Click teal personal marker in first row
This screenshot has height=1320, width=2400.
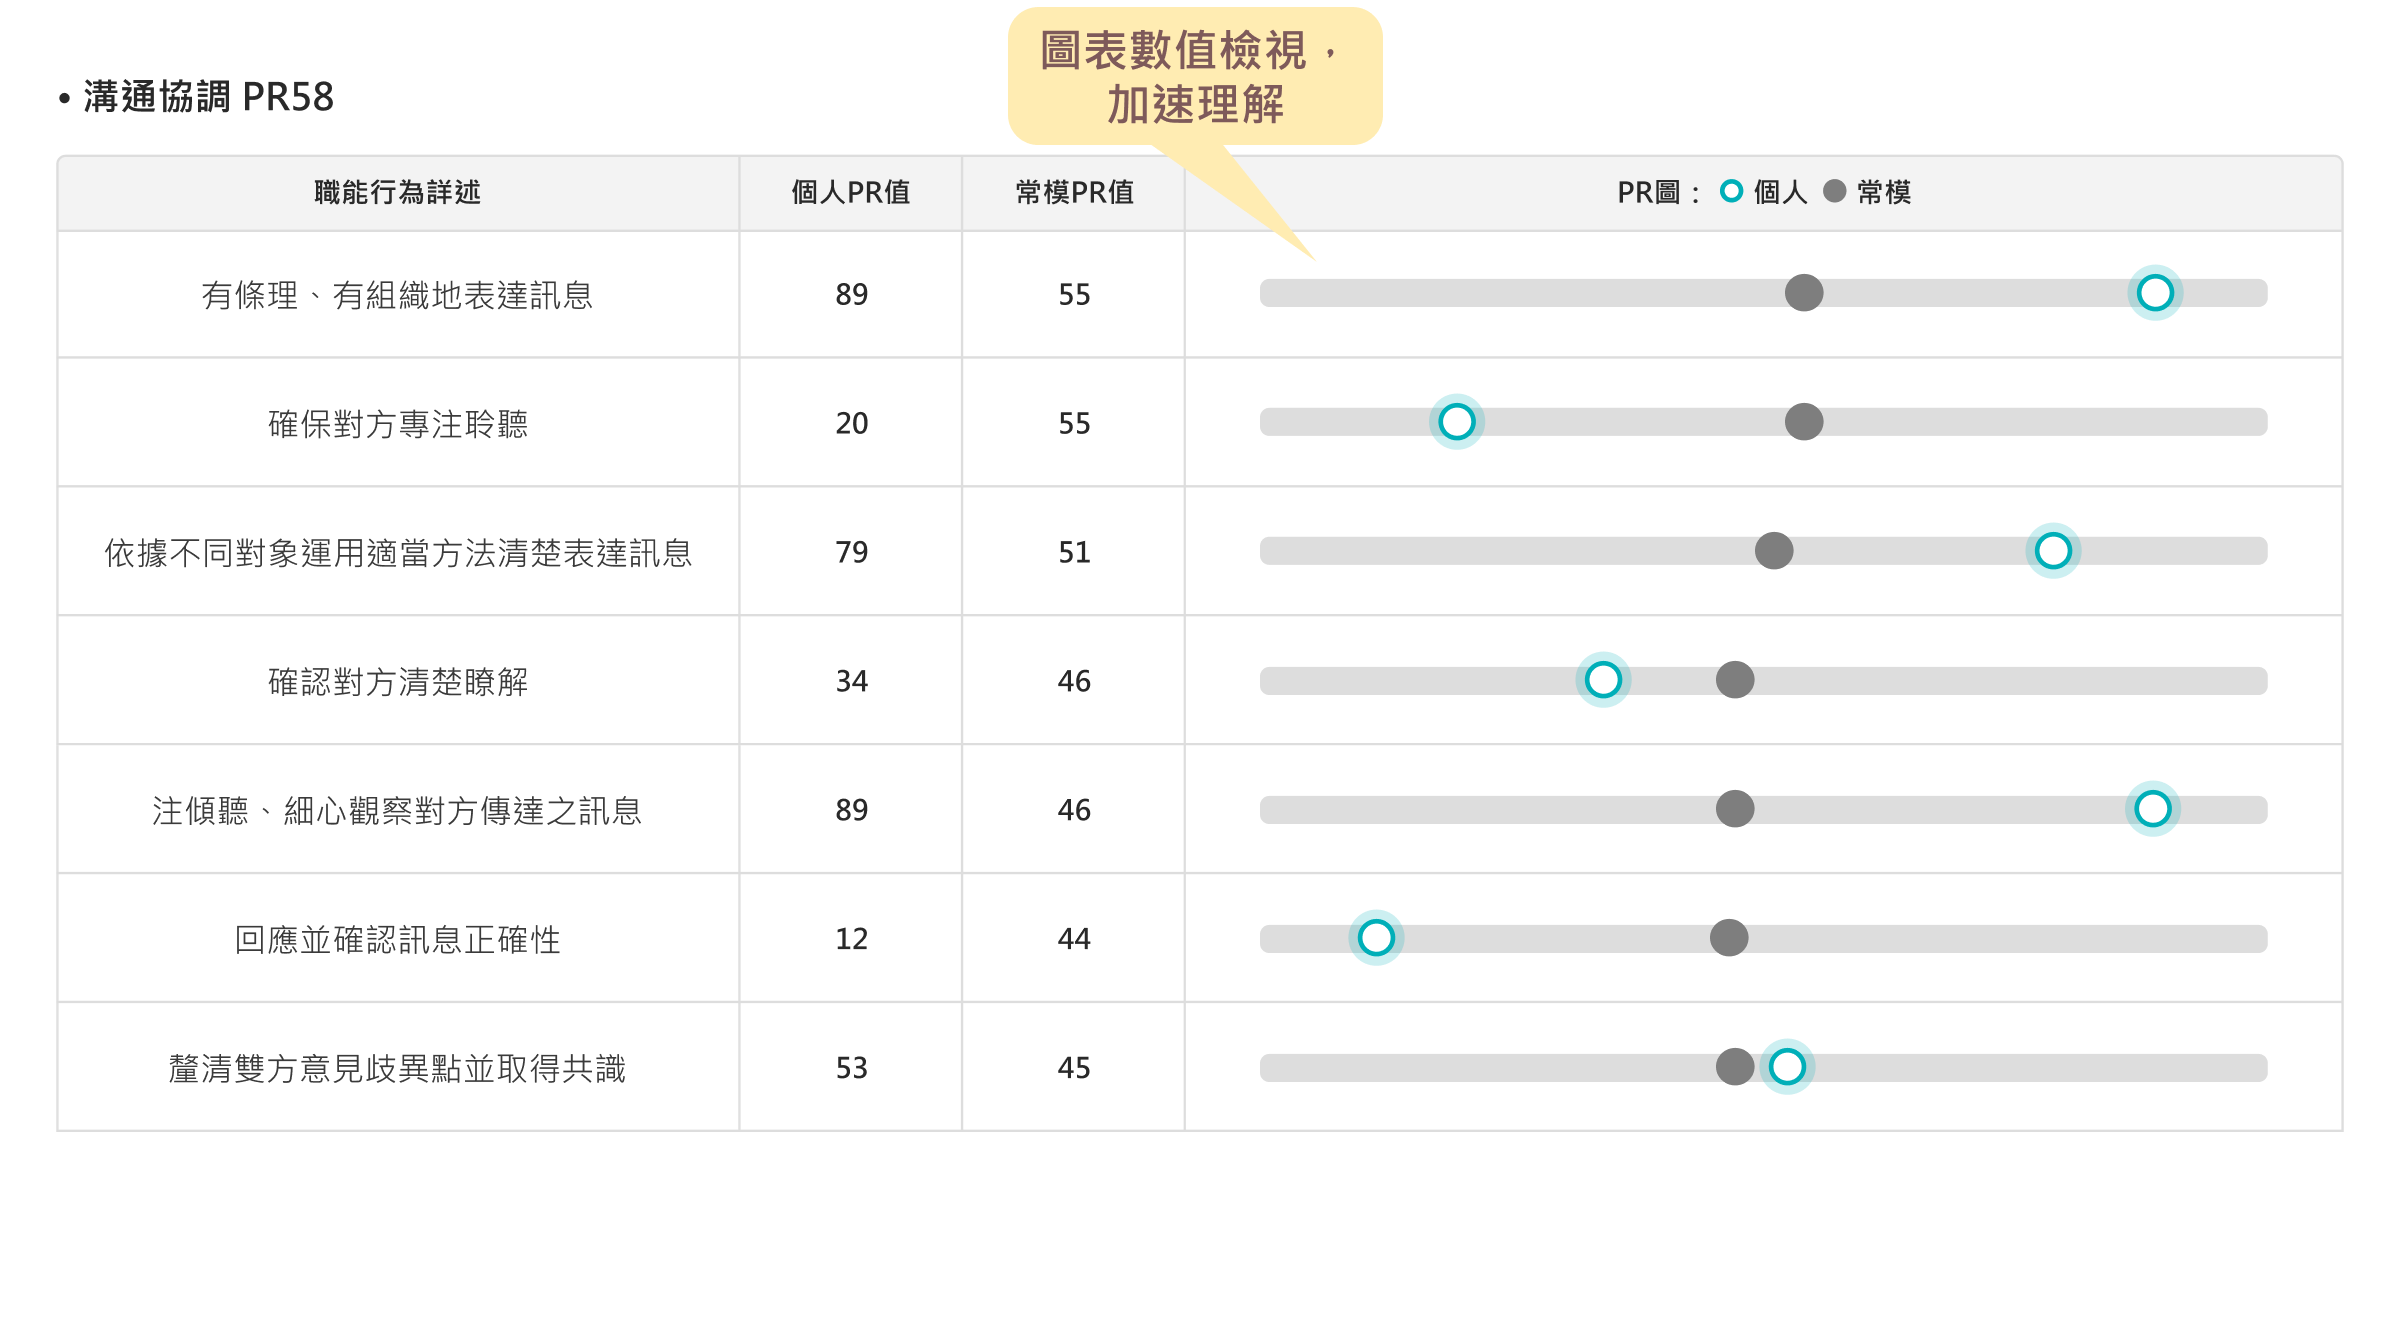[2154, 293]
